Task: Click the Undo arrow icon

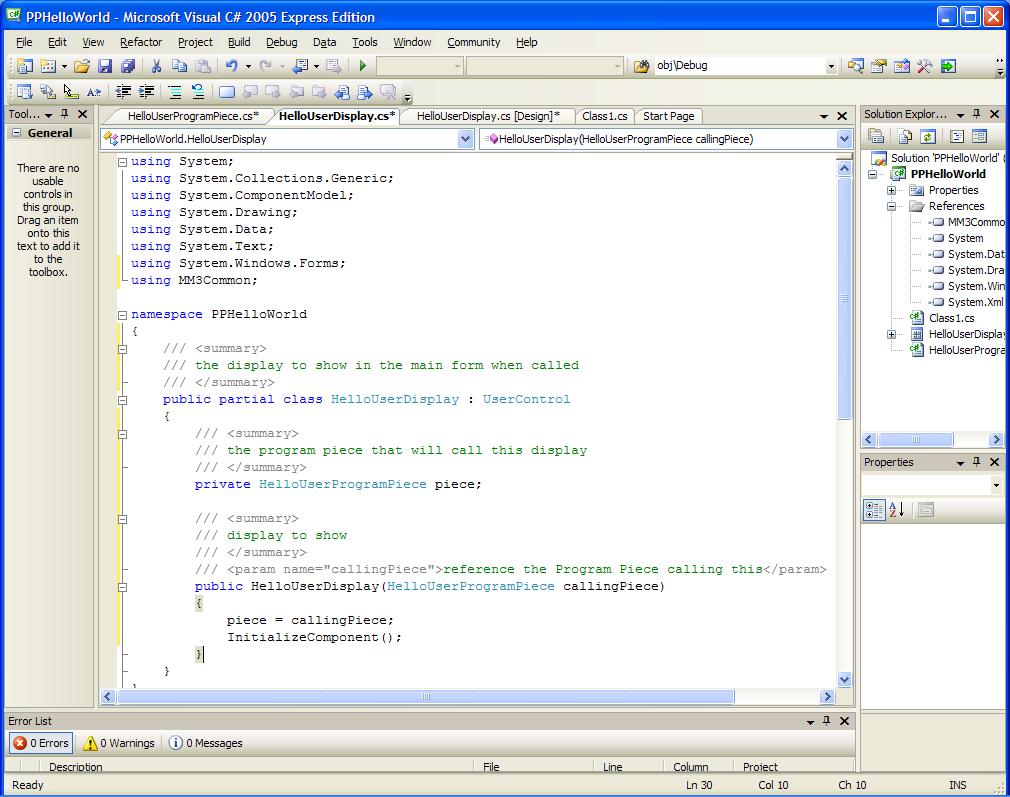Action: pyautogui.click(x=232, y=66)
